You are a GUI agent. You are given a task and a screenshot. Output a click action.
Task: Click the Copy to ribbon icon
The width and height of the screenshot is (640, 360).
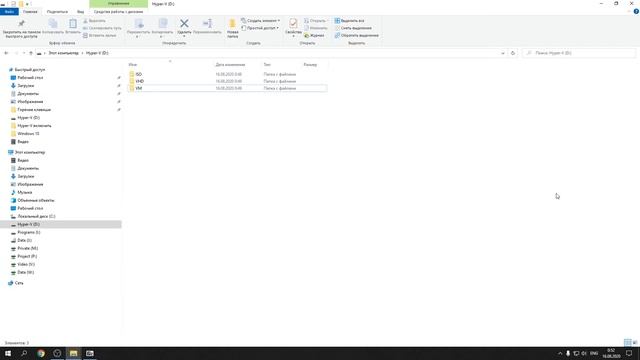pos(162,24)
